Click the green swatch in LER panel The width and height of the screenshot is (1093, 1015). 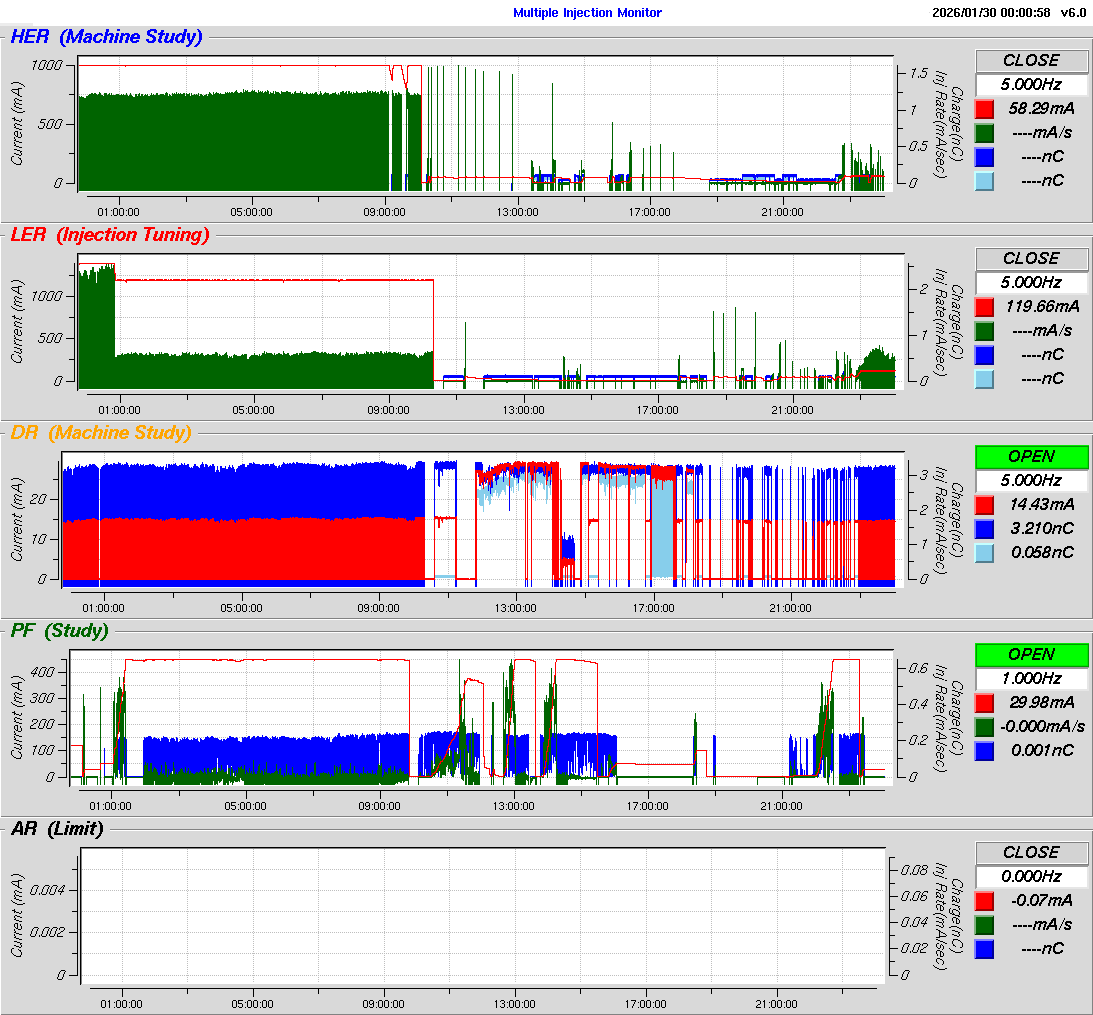pyautogui.click(x=984, y=330)
